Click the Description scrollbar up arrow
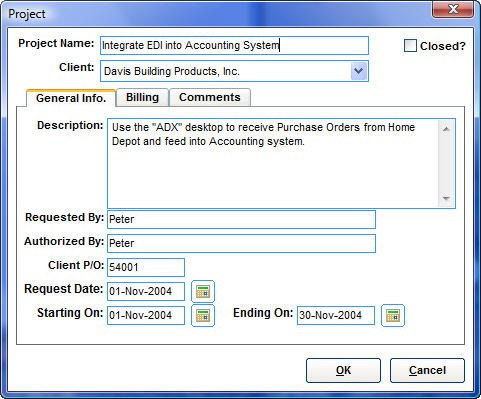This screenshot has height=399, width=481. pos(446,129)
